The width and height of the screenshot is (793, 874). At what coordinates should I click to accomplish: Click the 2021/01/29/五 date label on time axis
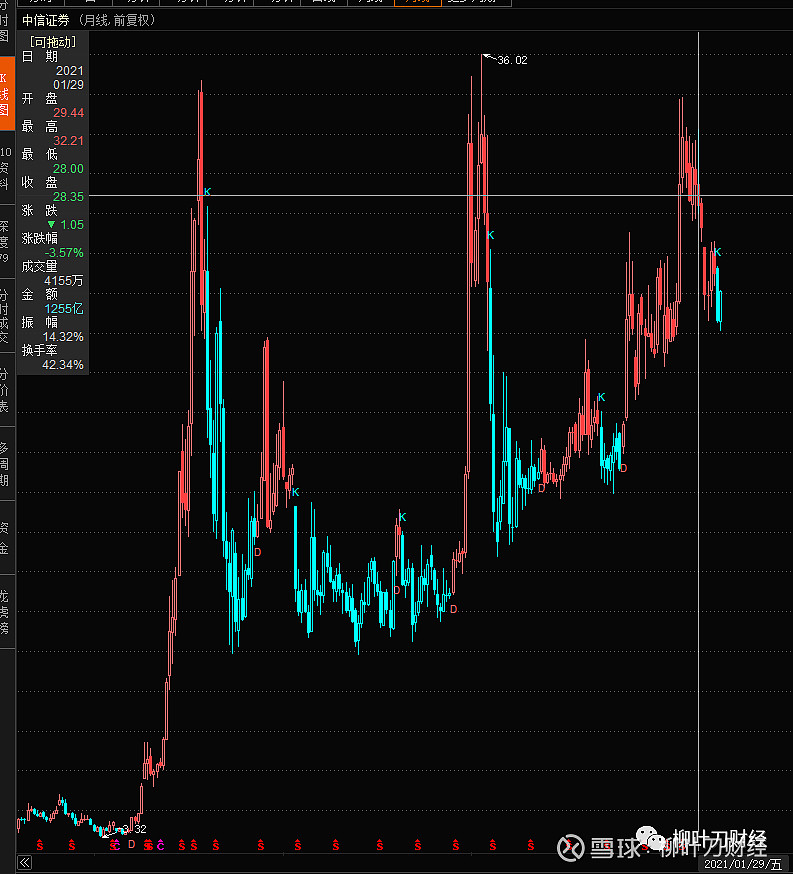743,864
